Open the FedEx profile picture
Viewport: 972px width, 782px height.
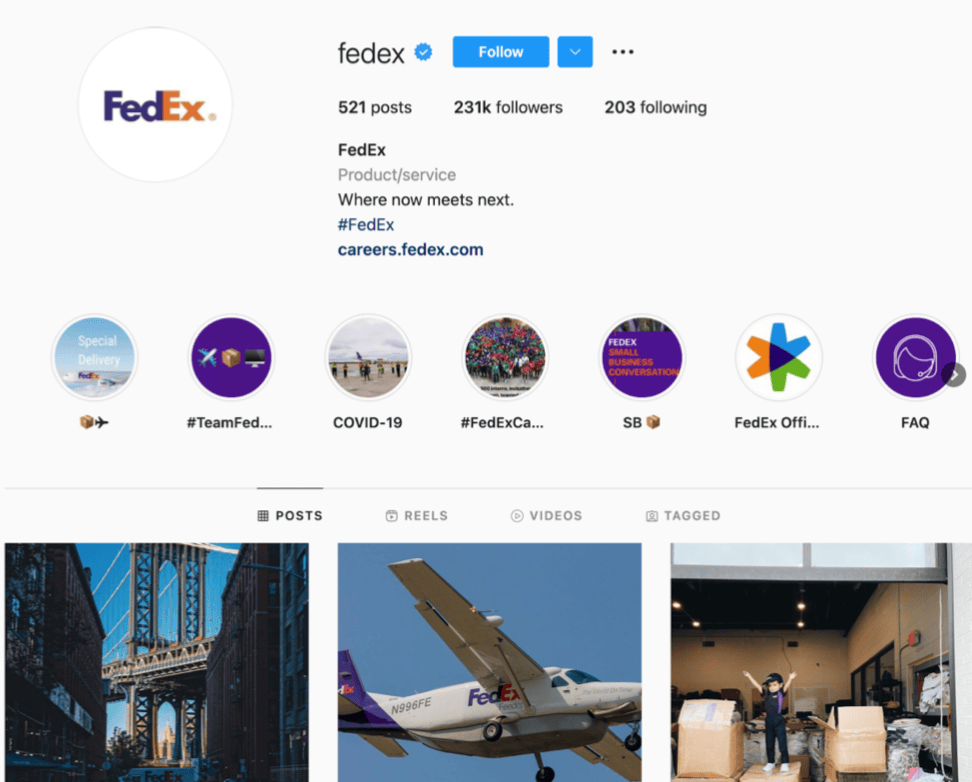155,105
